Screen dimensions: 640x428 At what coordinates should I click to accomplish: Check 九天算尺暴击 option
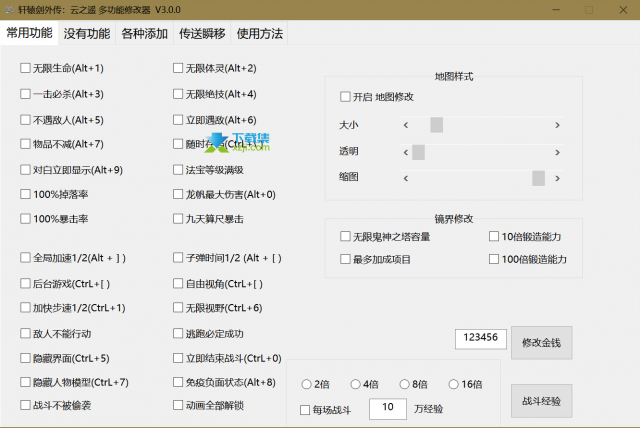click(x=178, y=219)
